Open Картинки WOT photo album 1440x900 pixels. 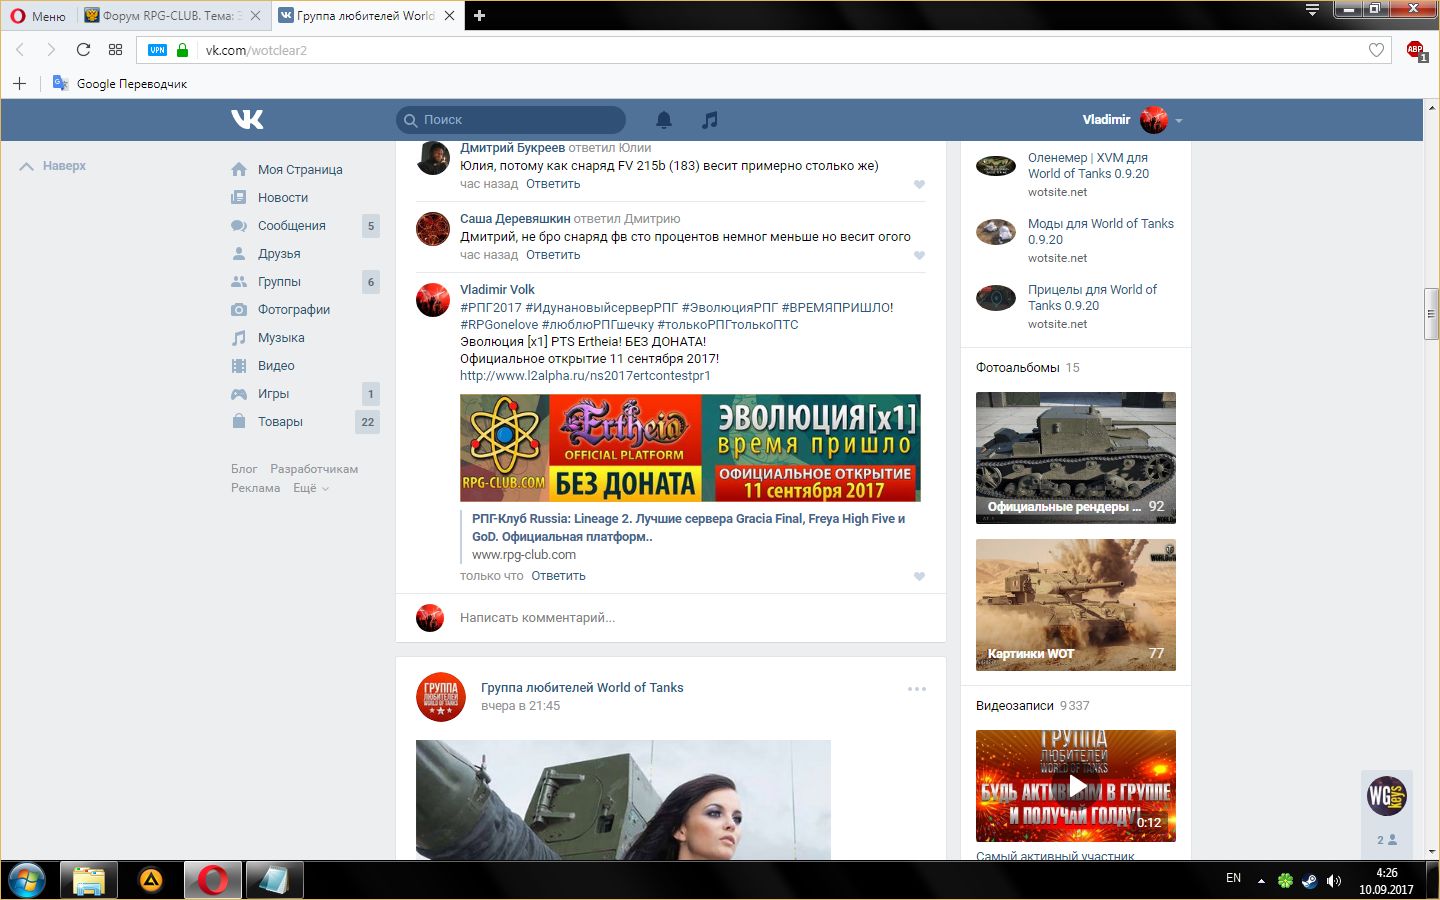[x=1076, y=605]
